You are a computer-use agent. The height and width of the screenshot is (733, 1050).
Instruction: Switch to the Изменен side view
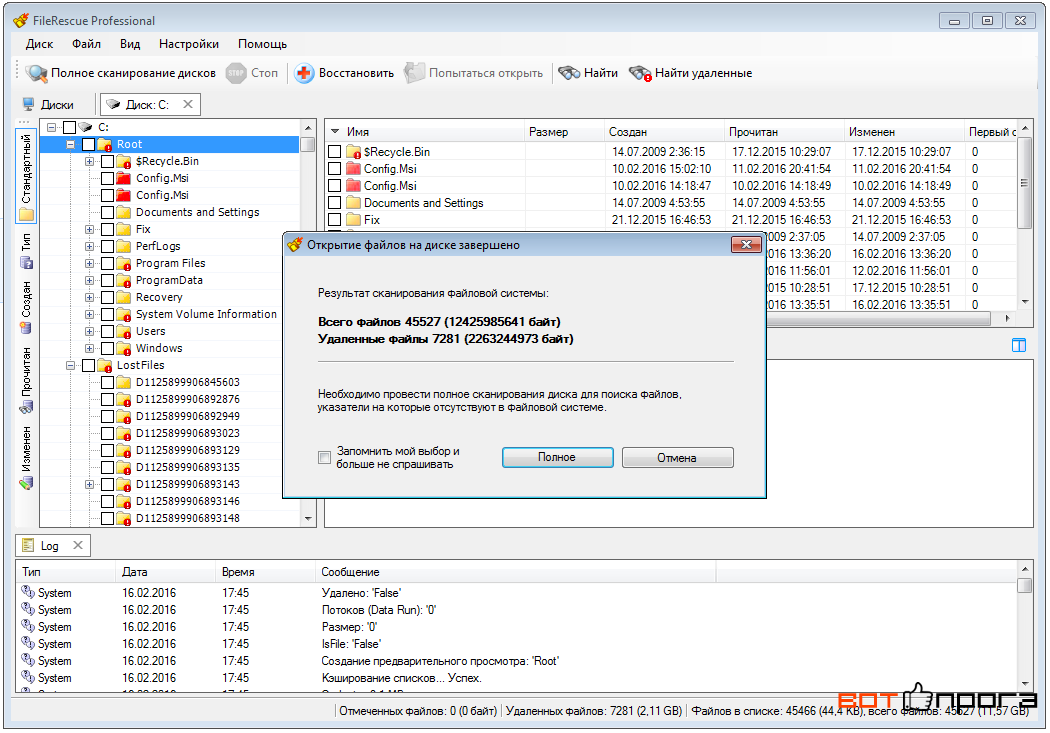coord(26,457)
